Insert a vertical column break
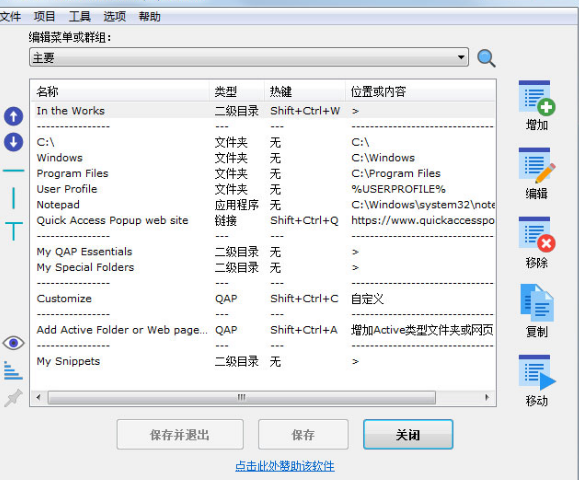This screenshot has width=579, height=480. (x=14, y=198)
